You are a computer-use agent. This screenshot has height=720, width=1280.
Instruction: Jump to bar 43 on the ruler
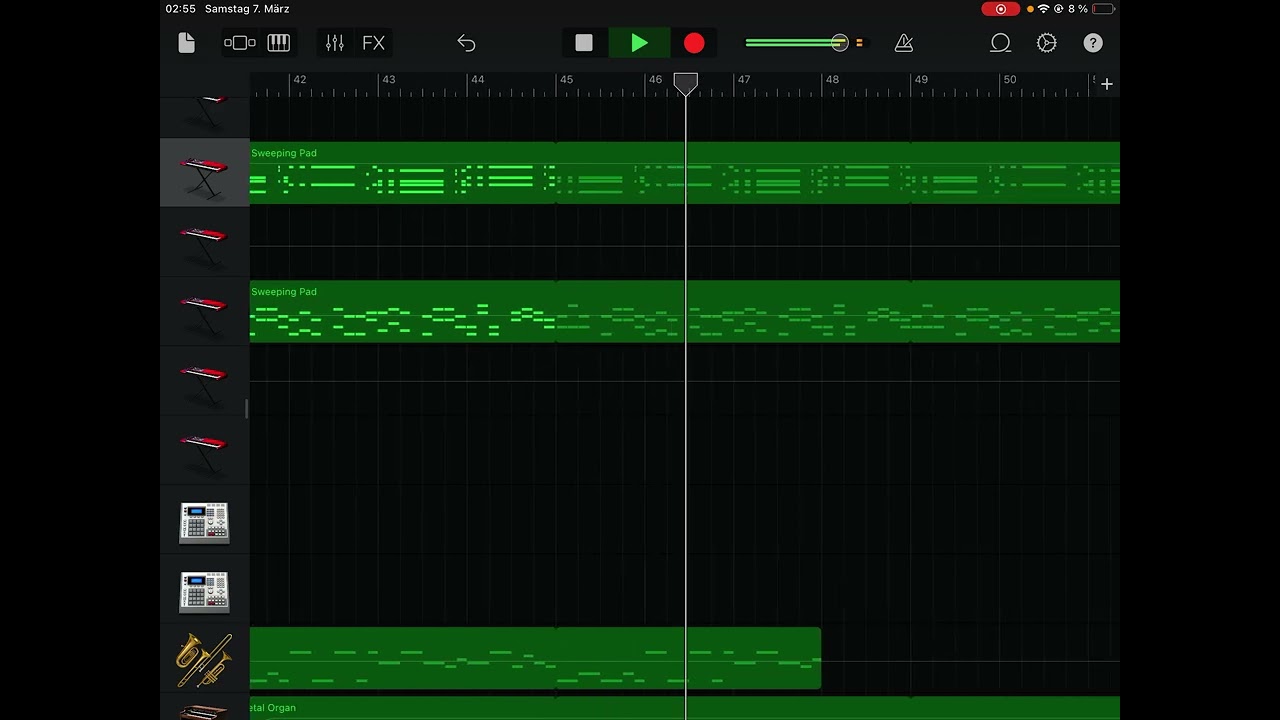[388, 80]
